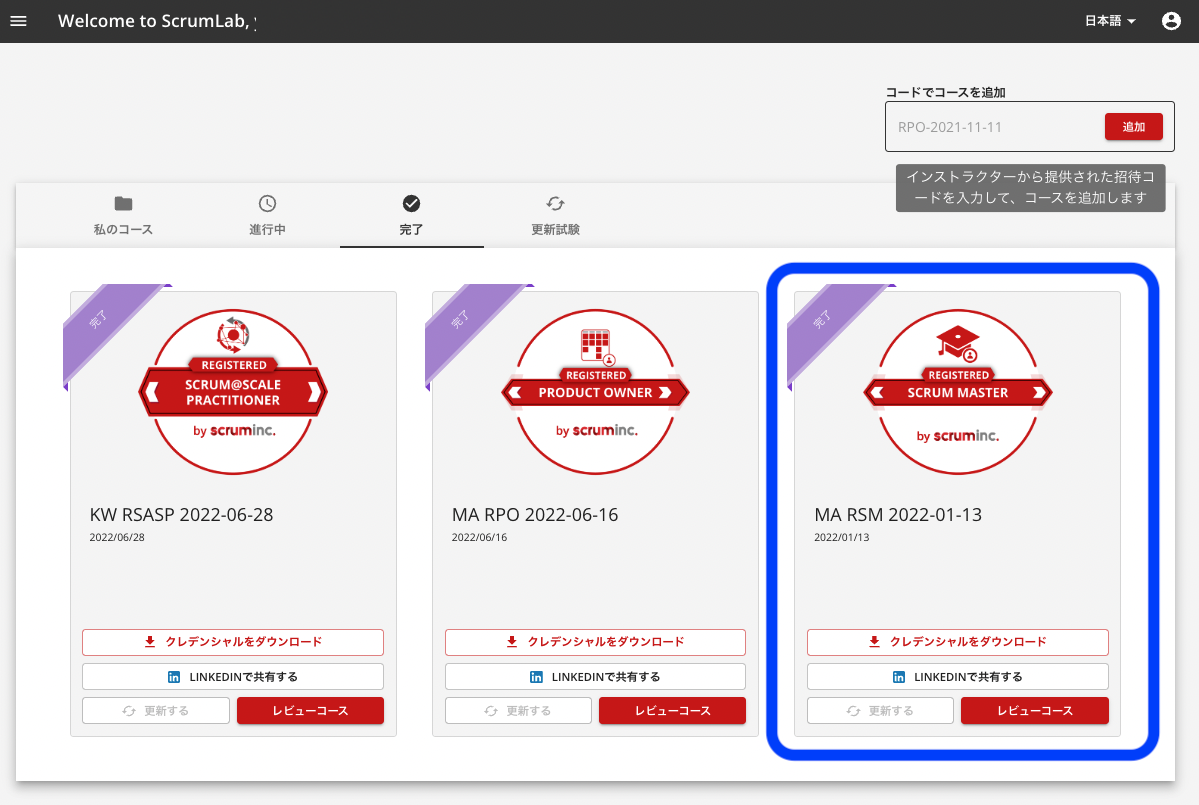Download credential for KW RSASP 2022-06-28
Screen dimensions: 1199x805
pyautogui.click(x=233, y=642)
